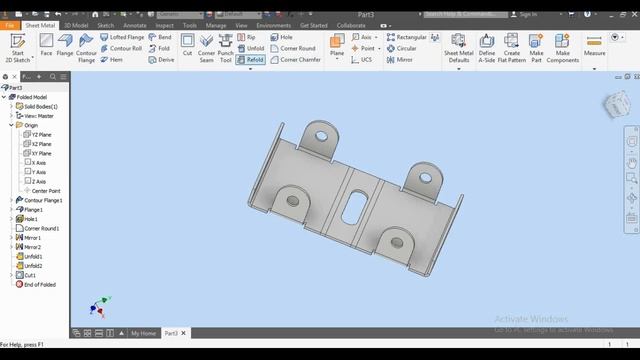This screenshot has width=640, height=360.
Task: Click Sign In
Action: tap(524, 14)
